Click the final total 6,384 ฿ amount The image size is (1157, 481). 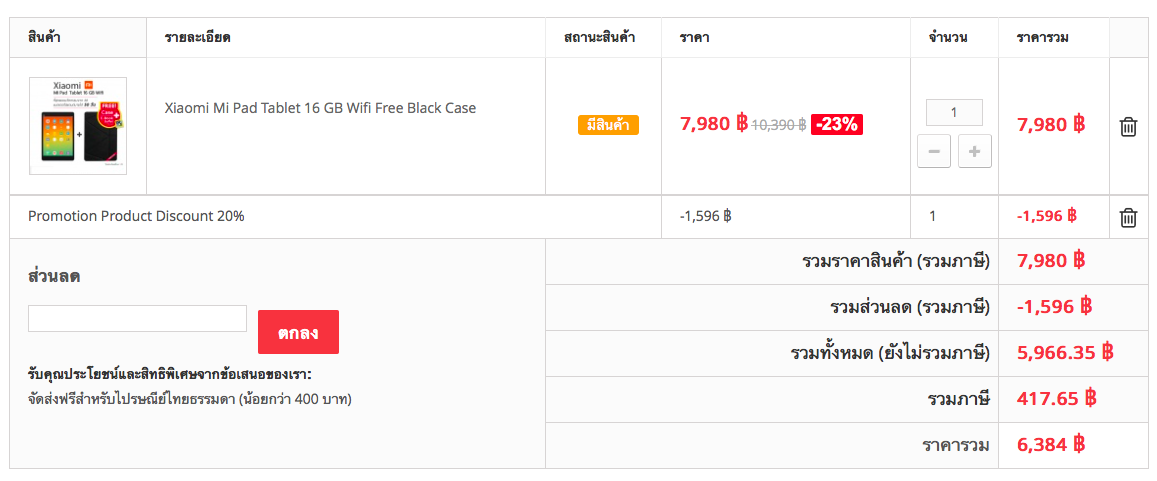point(1051,445)
